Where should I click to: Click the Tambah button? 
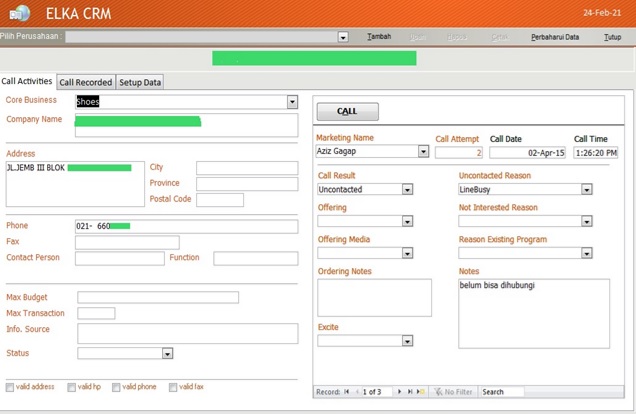tap(379, 37)
